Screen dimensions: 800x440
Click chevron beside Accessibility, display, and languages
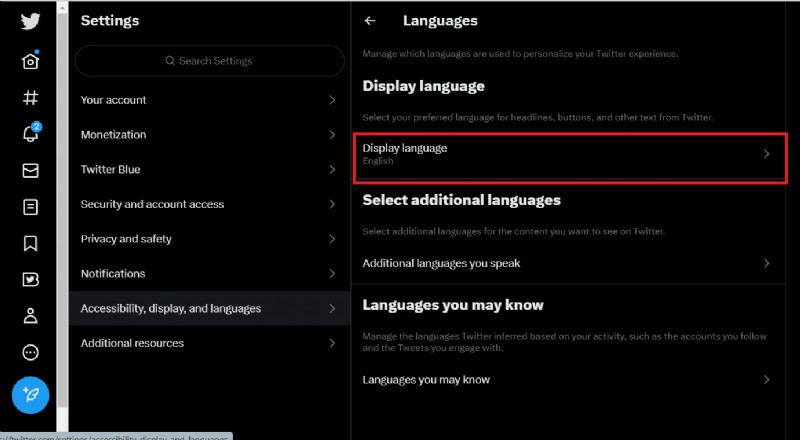pos(332,308)
